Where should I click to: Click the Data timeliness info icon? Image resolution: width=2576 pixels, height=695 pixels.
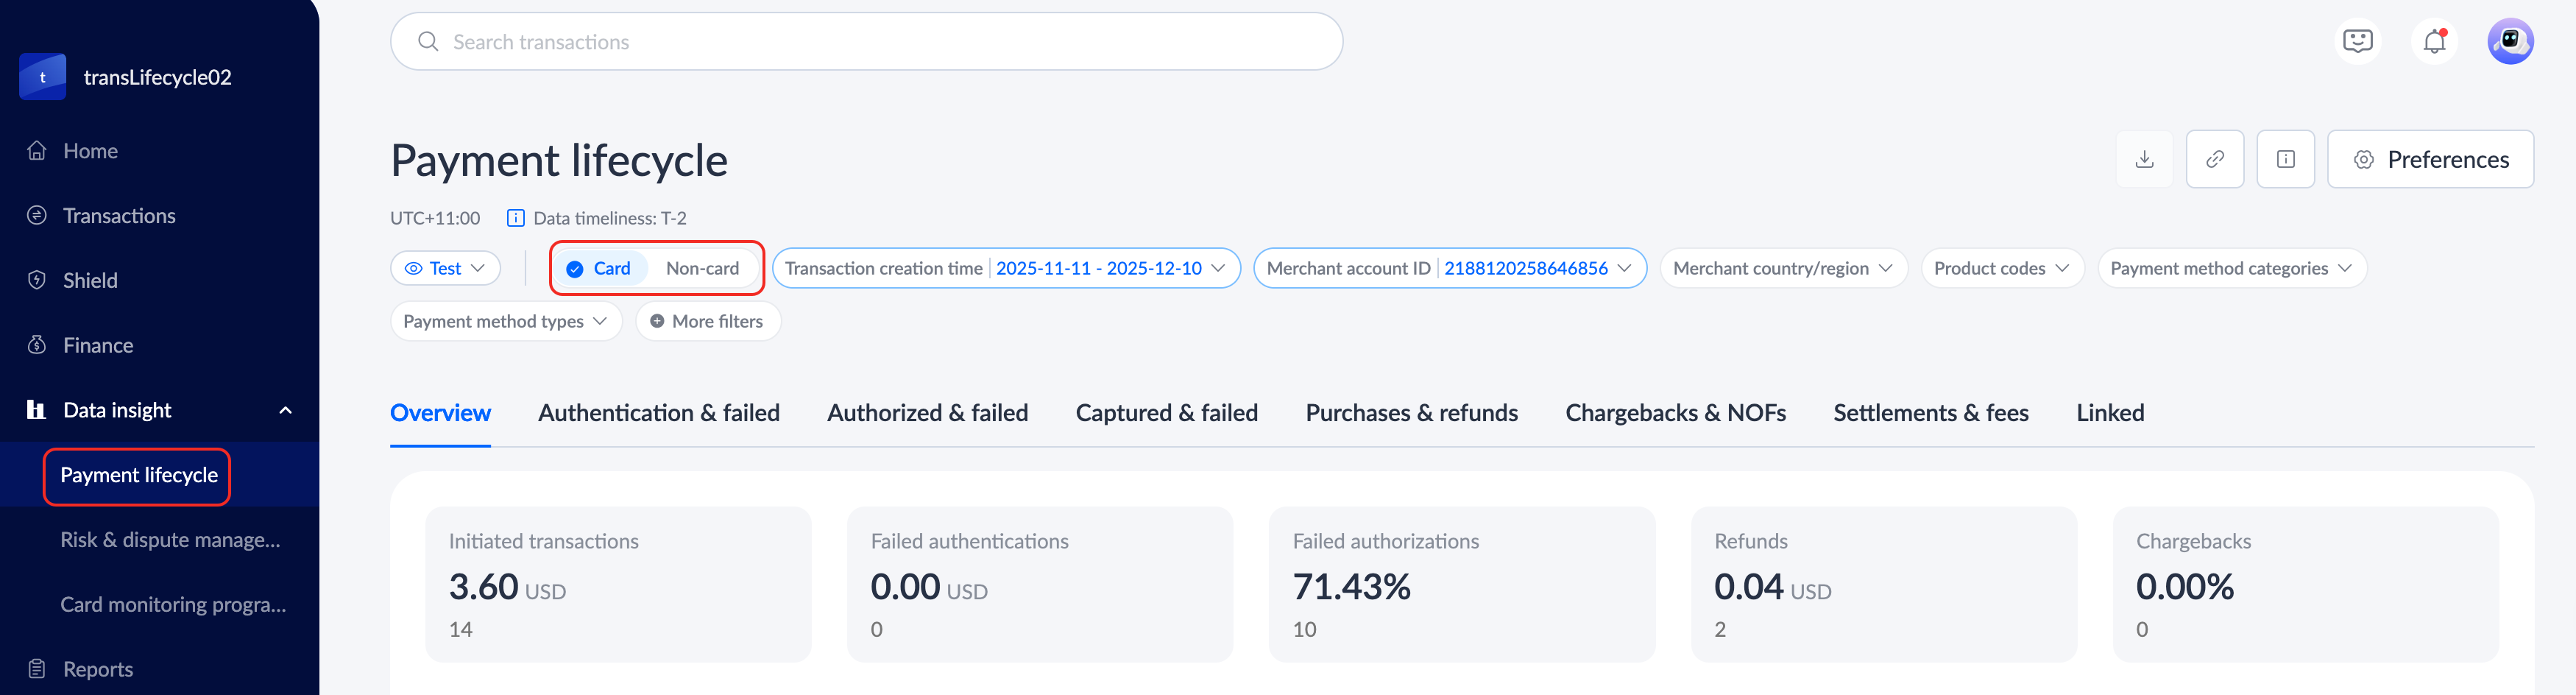pos(516,218)
